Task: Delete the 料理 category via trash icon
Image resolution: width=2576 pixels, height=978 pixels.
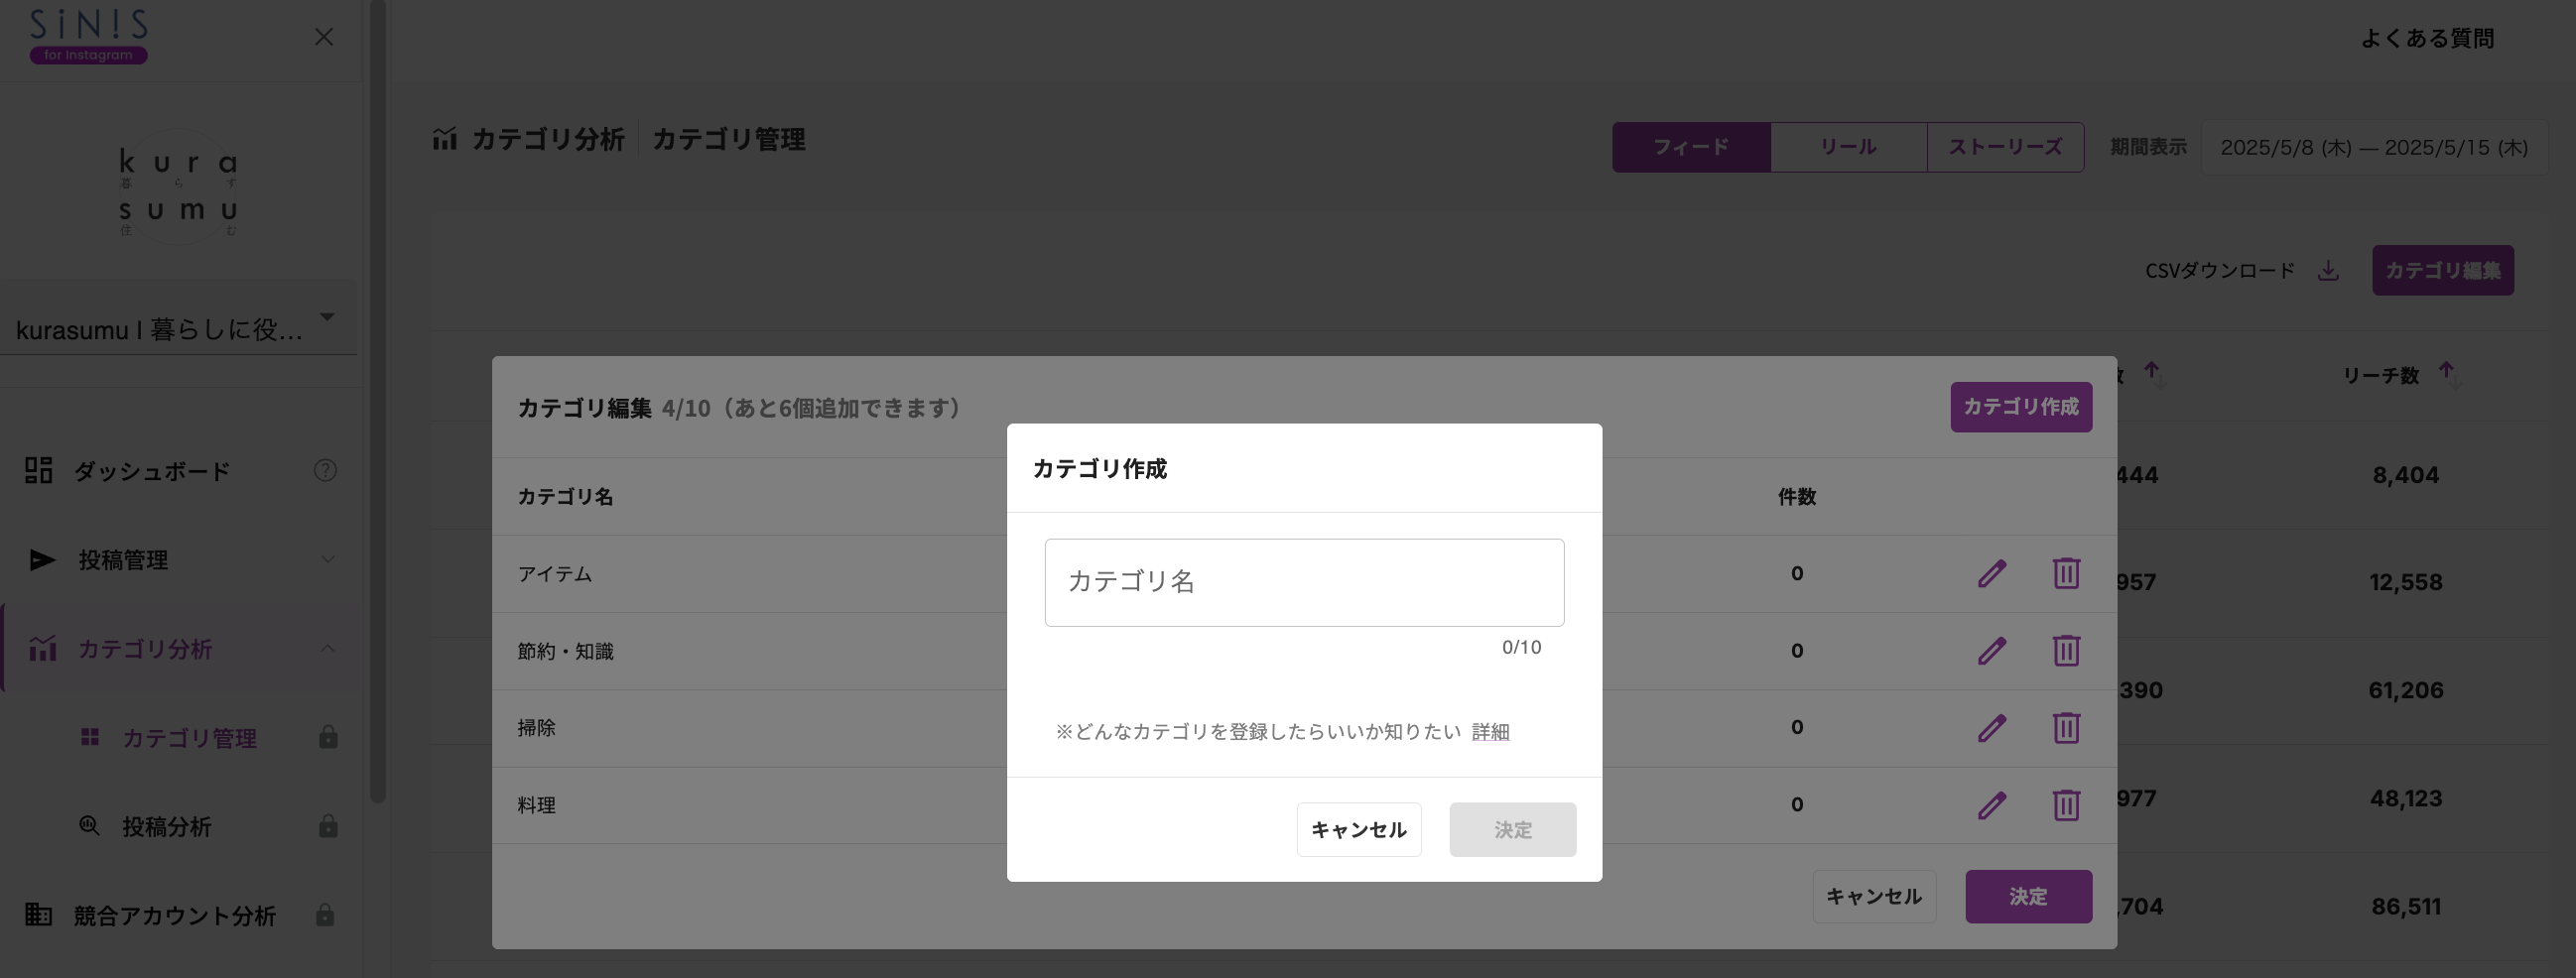Action: [2066, 805]
